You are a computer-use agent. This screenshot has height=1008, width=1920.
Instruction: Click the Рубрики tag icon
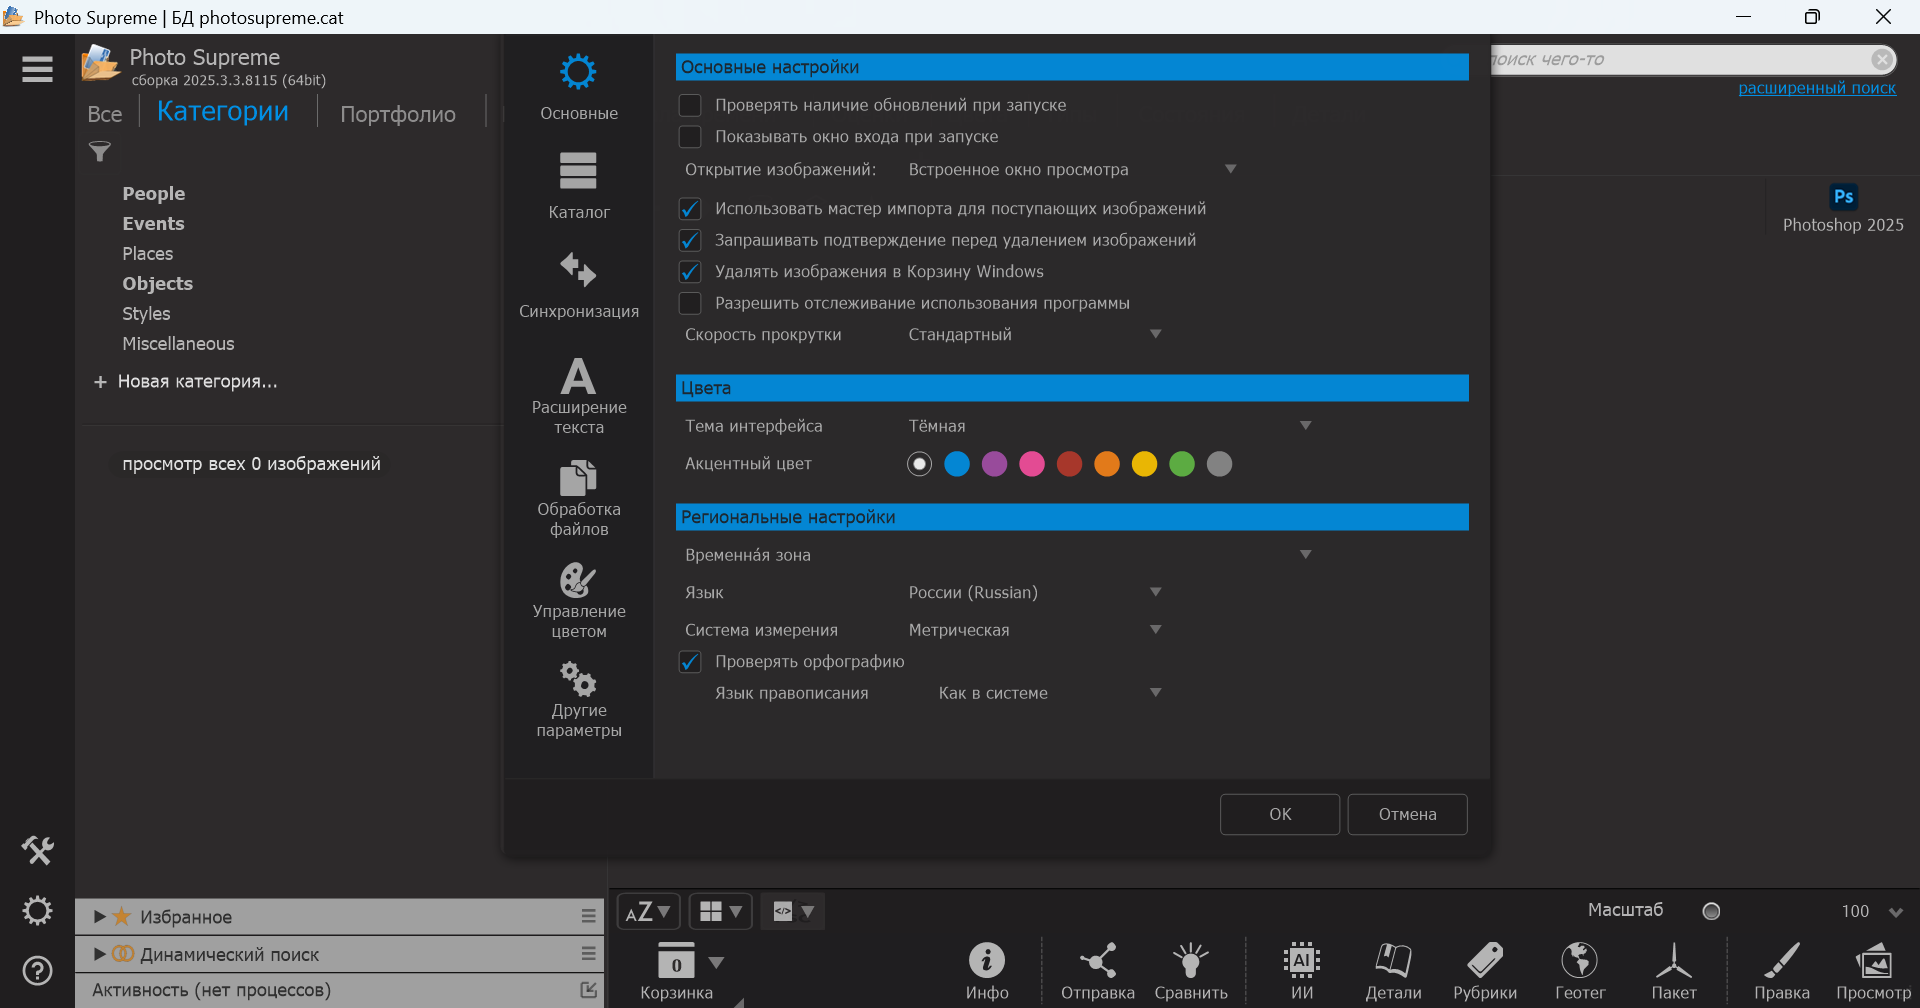coord(1484,970)
